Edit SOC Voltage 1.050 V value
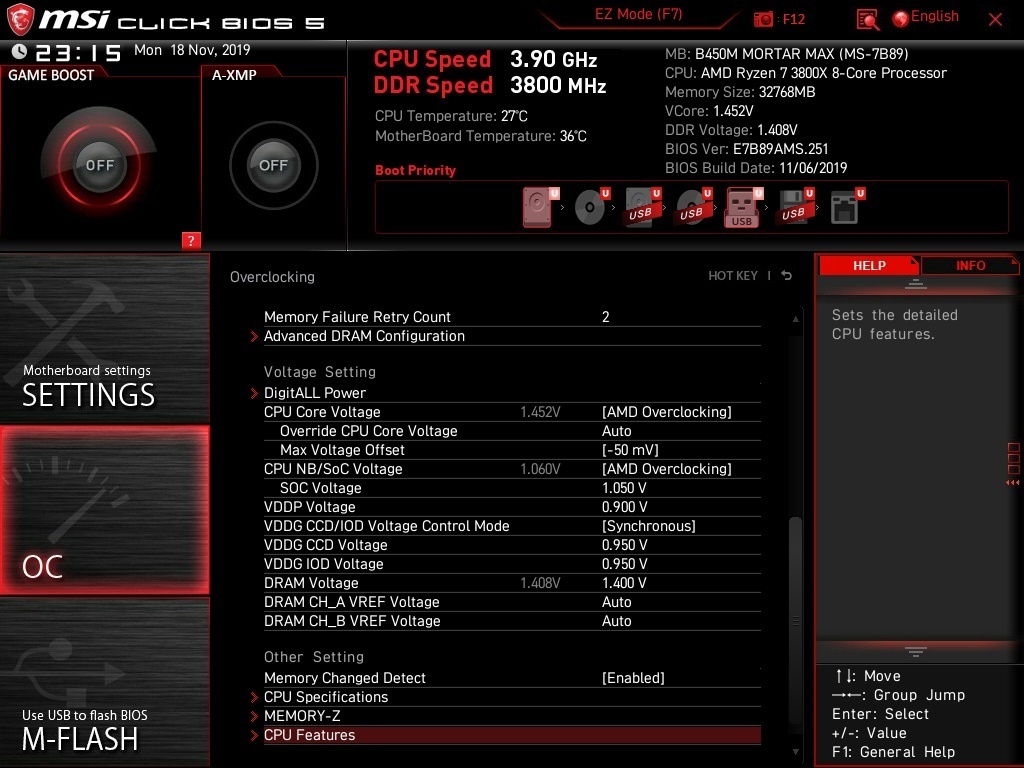 point(624,488)
